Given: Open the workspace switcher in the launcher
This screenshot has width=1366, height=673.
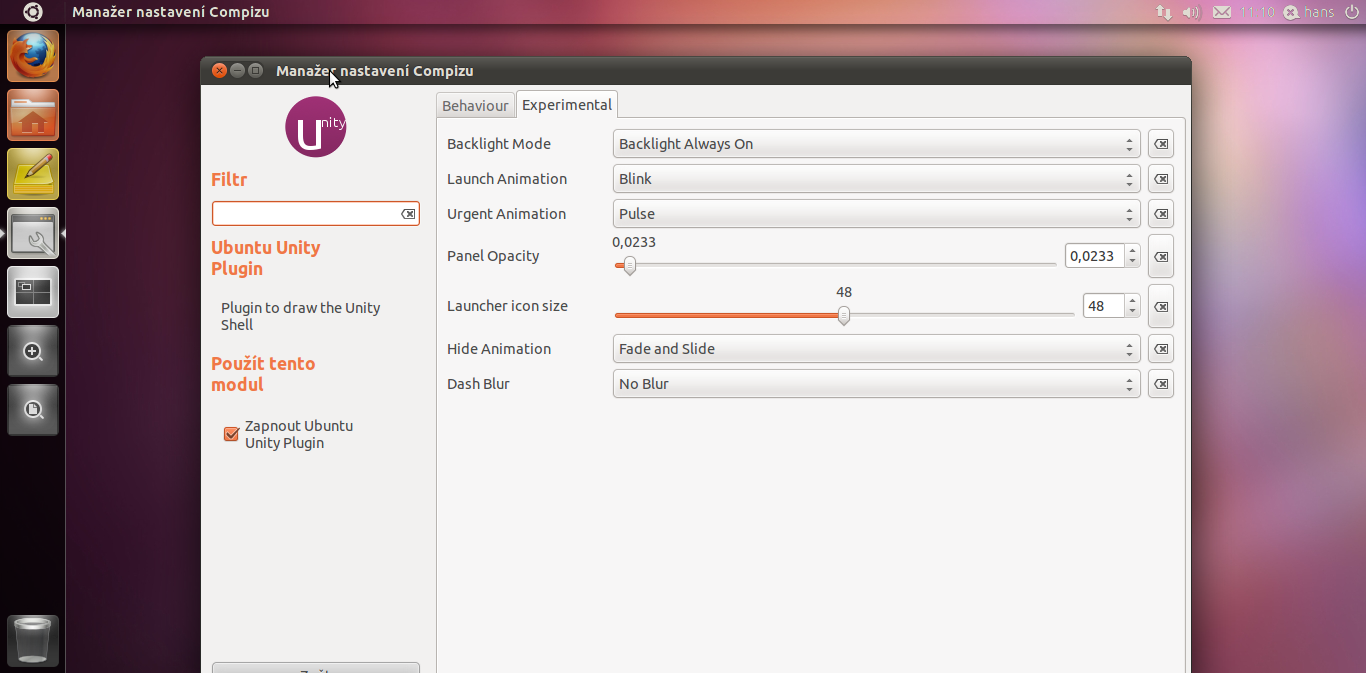Looking at the screenshot, I should 33,292.
